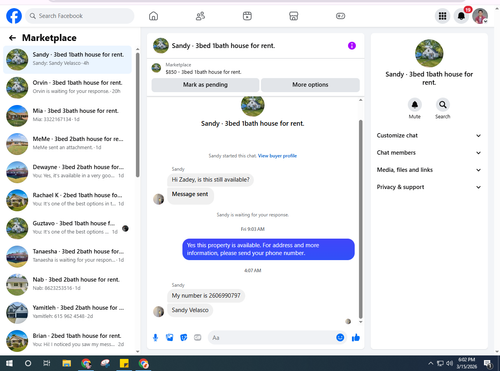This screenshot has height=371, width=500.
Task: Open the Home feed icon
Action: [153, 16]
